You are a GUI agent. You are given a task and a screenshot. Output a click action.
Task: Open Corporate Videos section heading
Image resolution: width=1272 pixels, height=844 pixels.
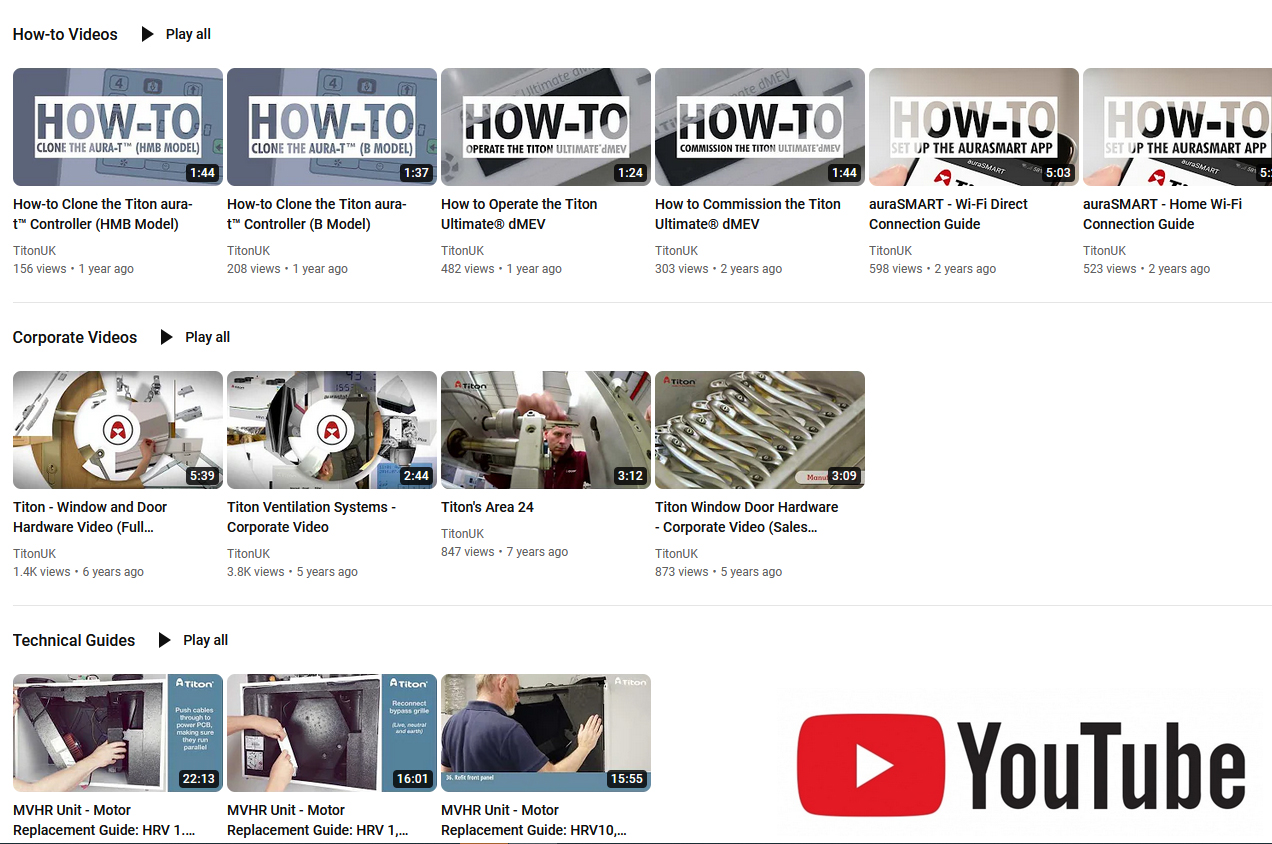click(x=75, y=337)
